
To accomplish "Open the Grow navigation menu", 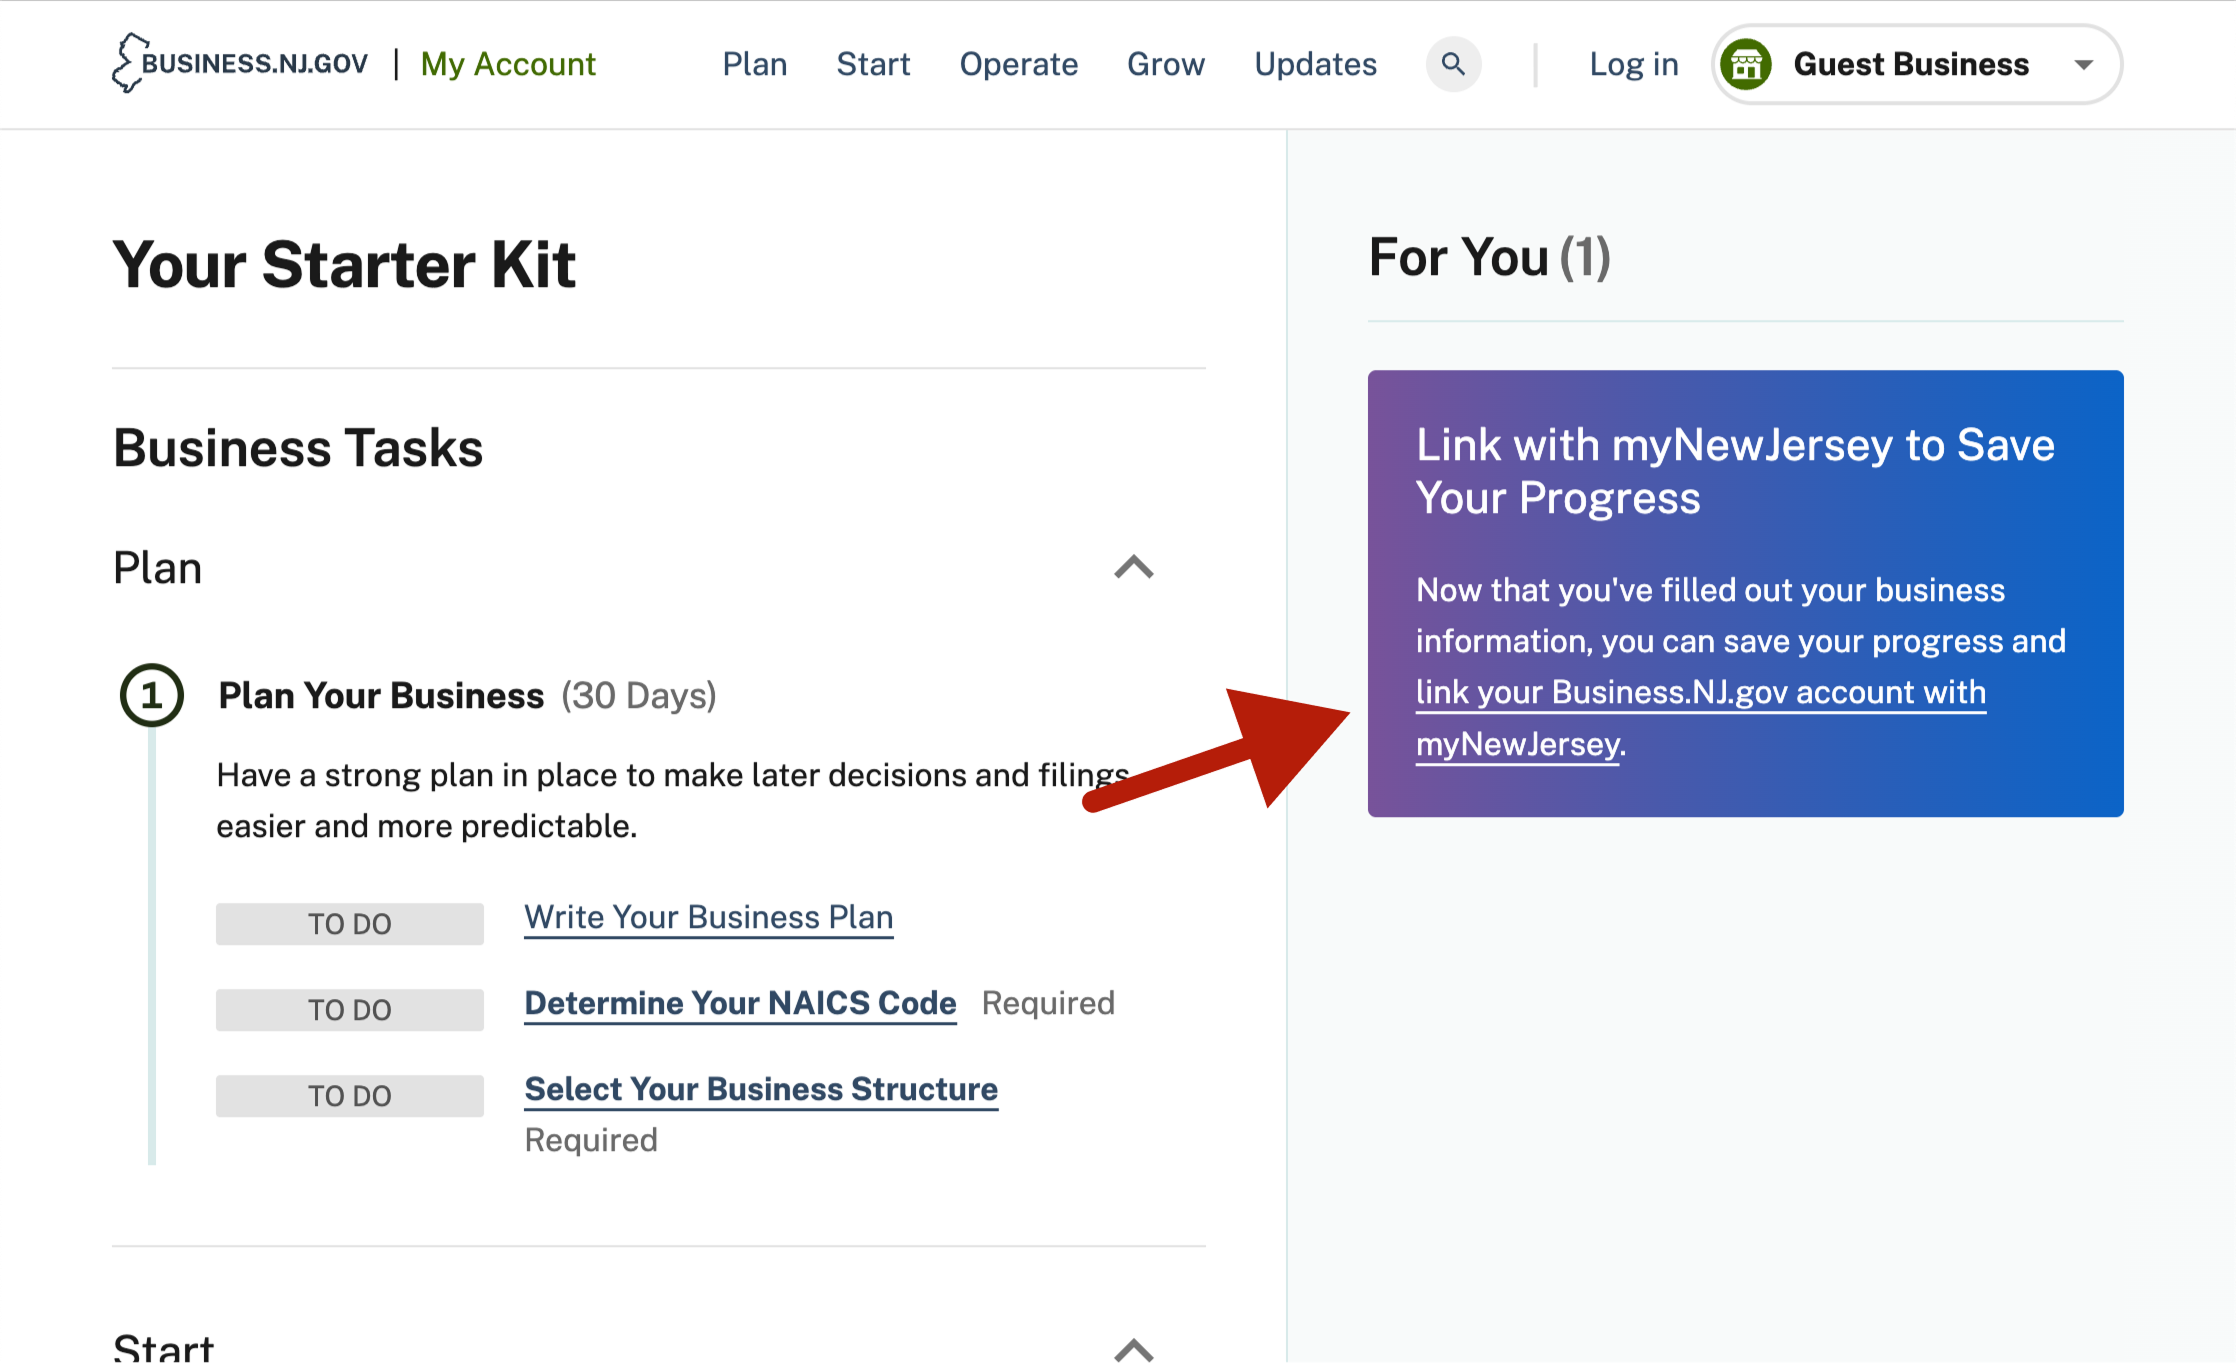I will (x=1166, y=64).
